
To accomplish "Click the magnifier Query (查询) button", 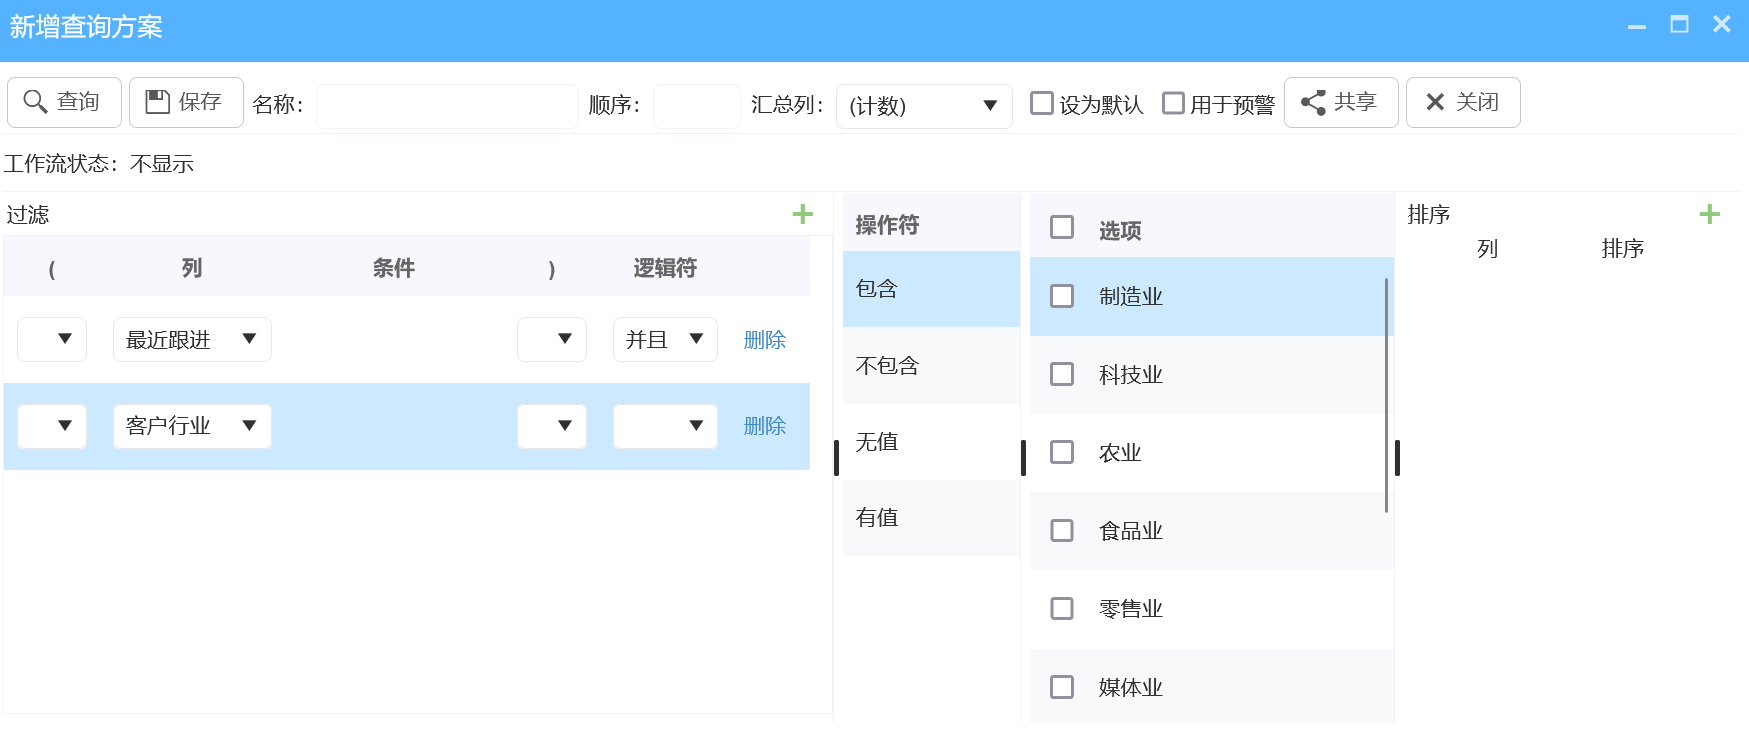I will coord(64,102).
